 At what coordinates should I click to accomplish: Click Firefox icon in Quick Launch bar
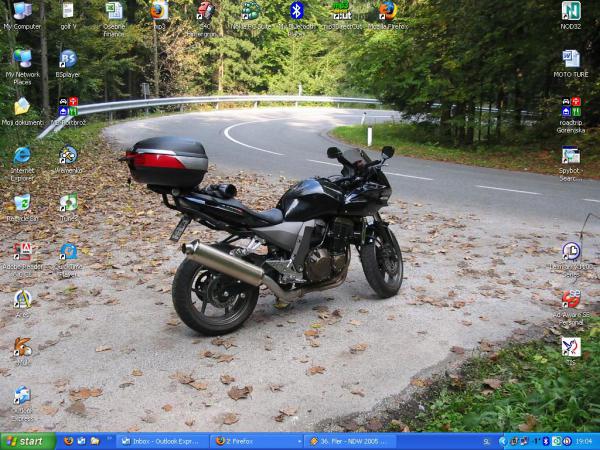68,441
